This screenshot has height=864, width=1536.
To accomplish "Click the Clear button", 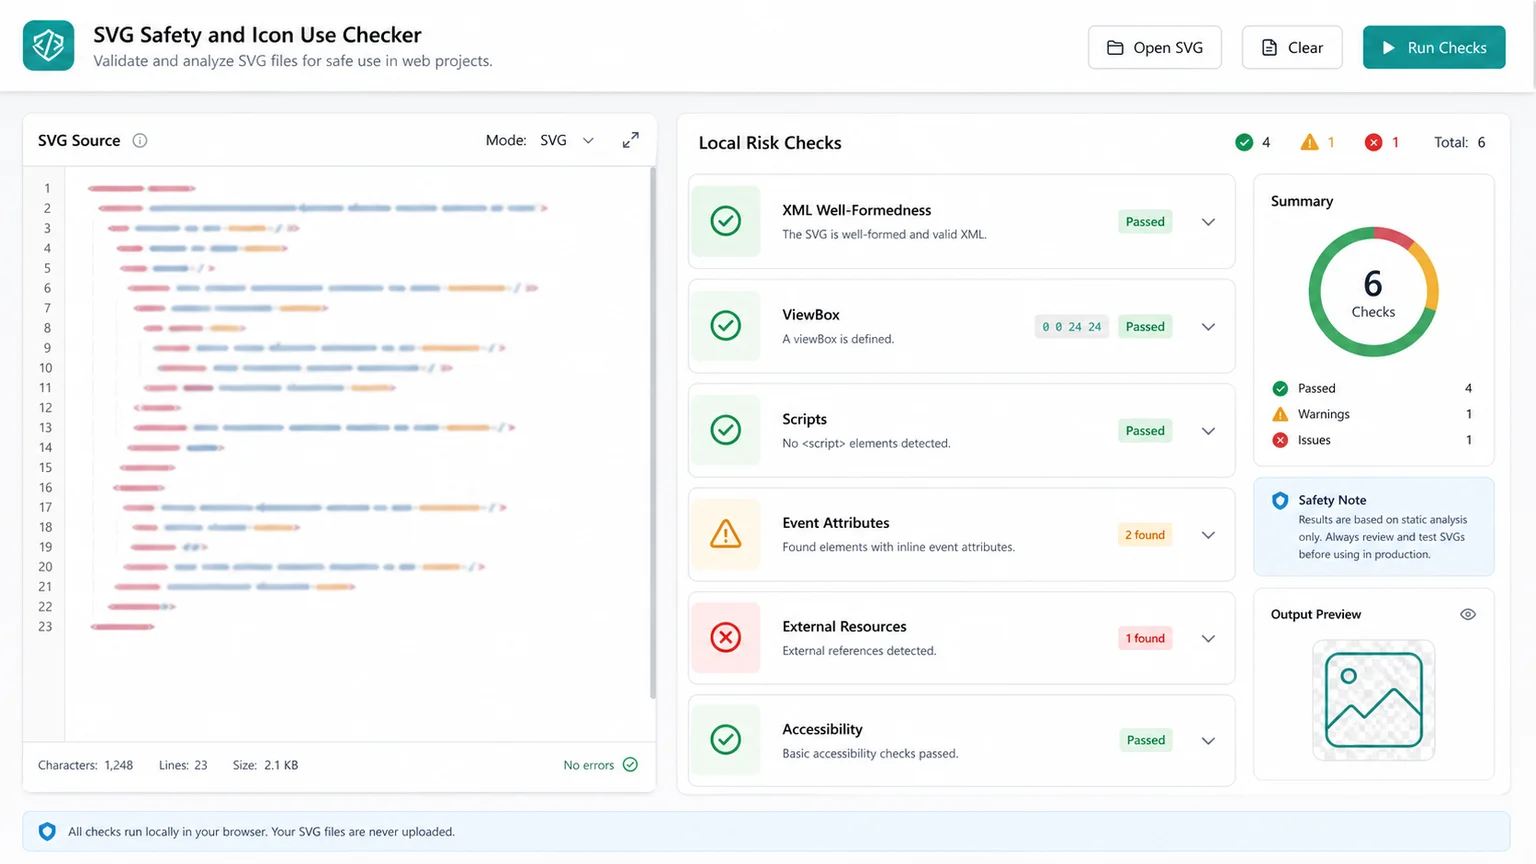I will click(x=1292, y=47).
